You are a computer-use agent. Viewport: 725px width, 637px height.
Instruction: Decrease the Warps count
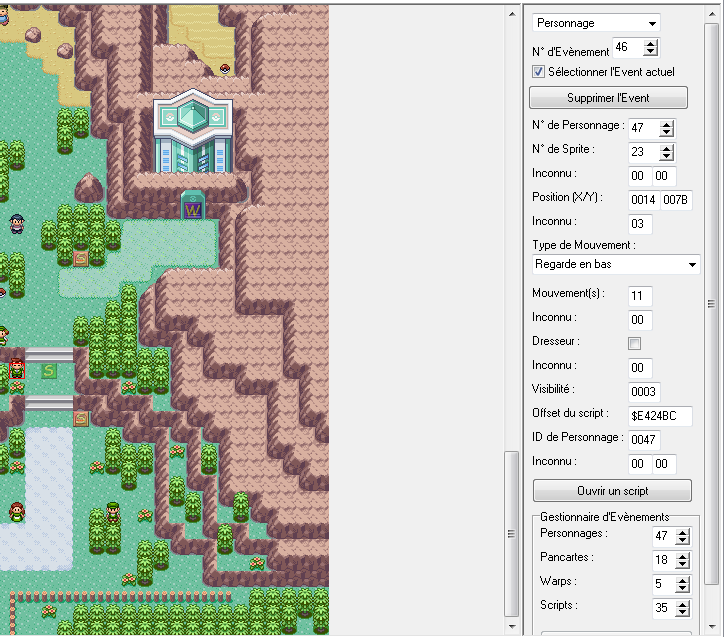click(x=682, y=588)
